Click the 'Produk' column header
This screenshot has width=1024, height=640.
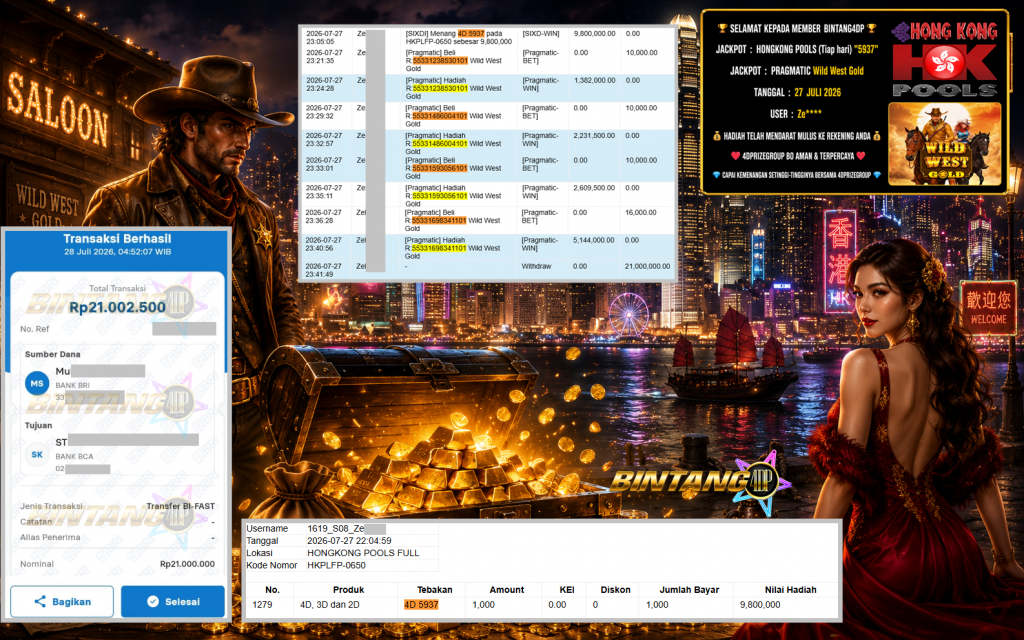pyautogui.click(x=348, y=590)
